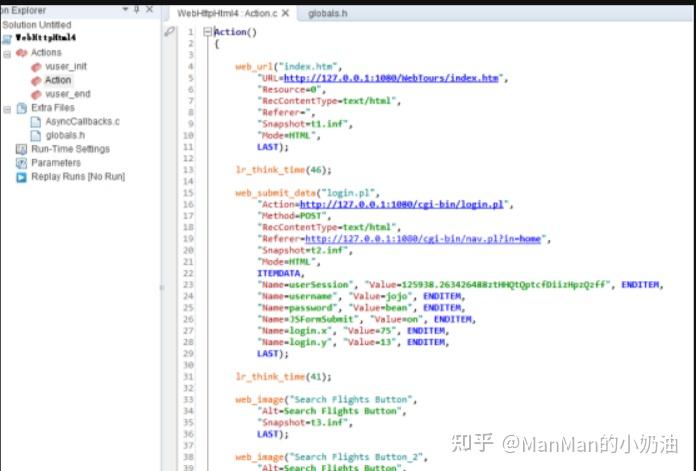Image resolution: width=696 pixels, height=471 pixels.
Task: Select AsyncCallbacks.c in Extra Files
Action: tap(83, 122)
